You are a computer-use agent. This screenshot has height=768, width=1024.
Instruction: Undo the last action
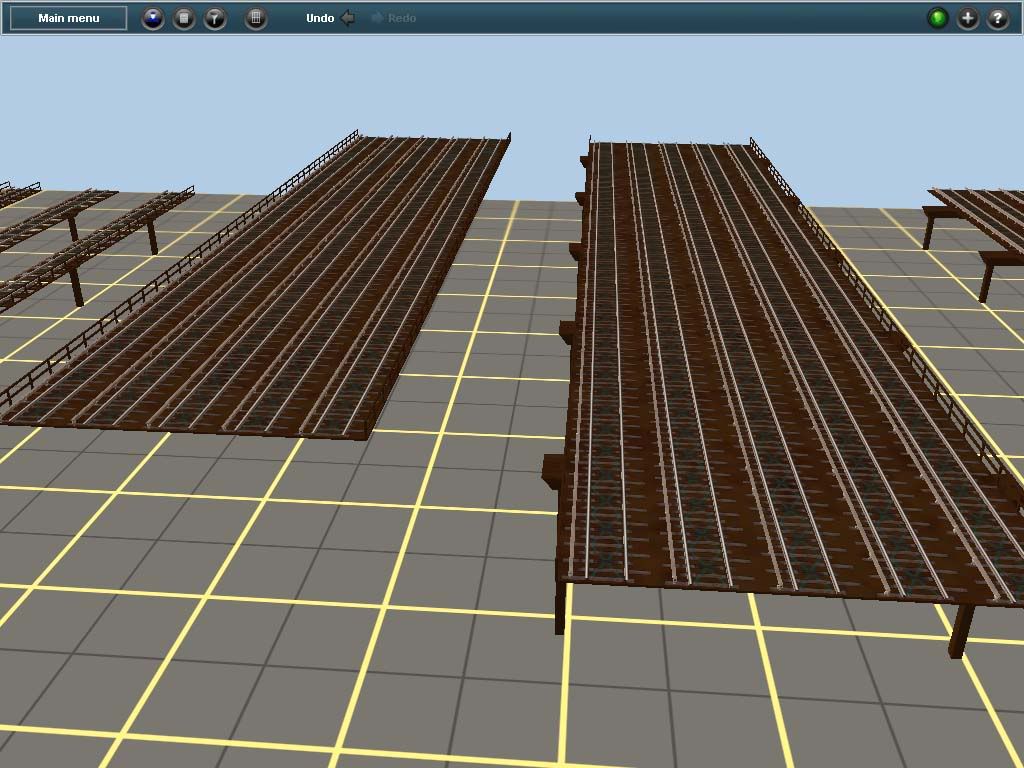[330, 18]
